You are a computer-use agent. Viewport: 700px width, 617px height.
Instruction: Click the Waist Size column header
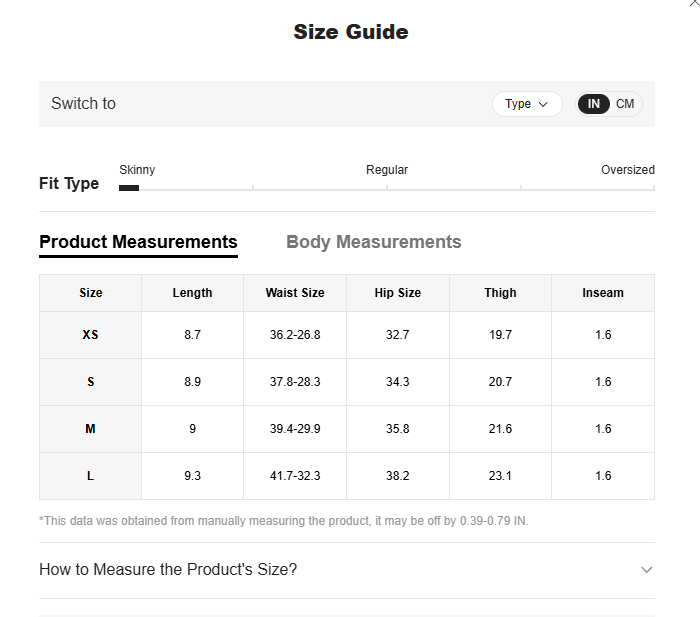point(295,293)
